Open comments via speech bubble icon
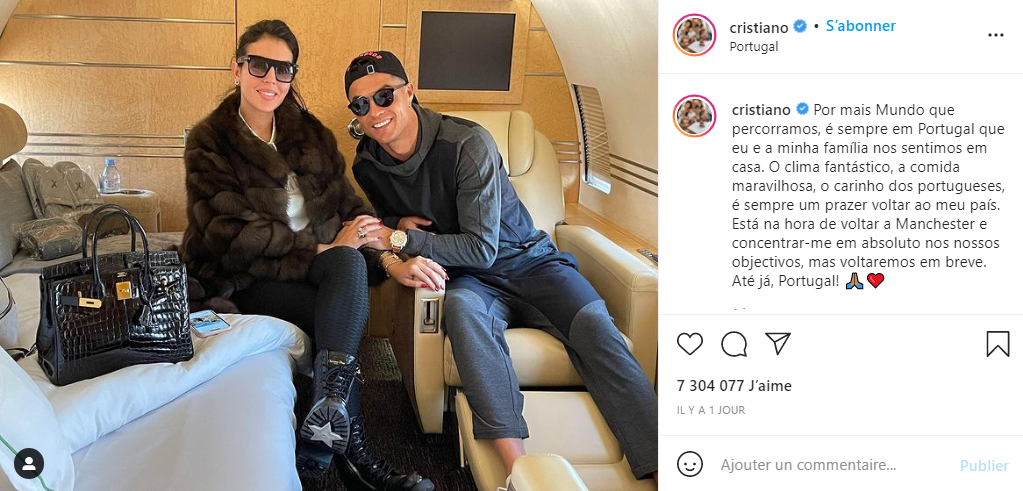The width and height of the screenshot is (1023, 491). 734,344
